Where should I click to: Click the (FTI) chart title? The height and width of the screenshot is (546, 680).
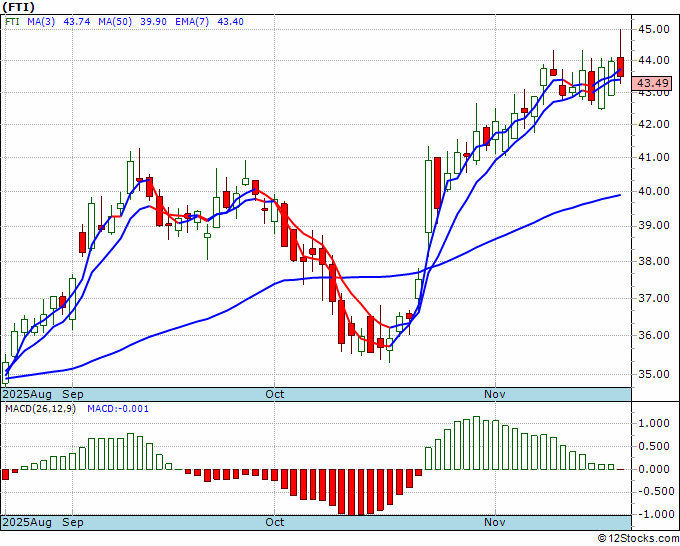point(19,7)
